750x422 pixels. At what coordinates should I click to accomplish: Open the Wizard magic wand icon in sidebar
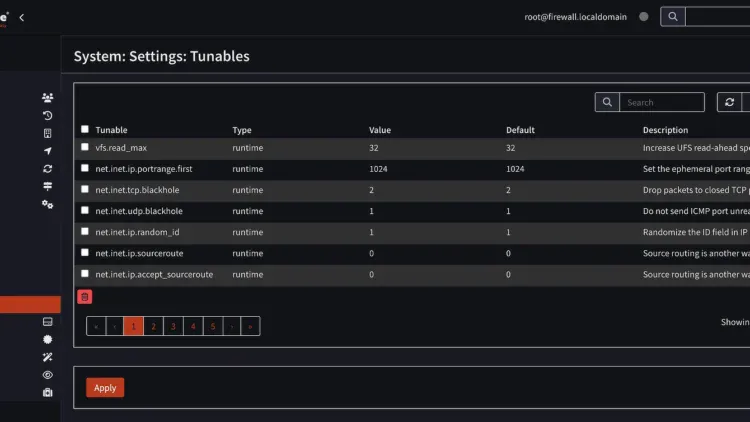click(x=47, y=357)
